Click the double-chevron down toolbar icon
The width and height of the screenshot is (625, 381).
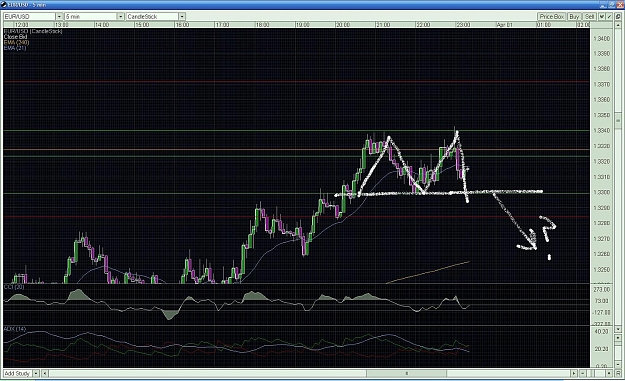click(x=601, y=17)
